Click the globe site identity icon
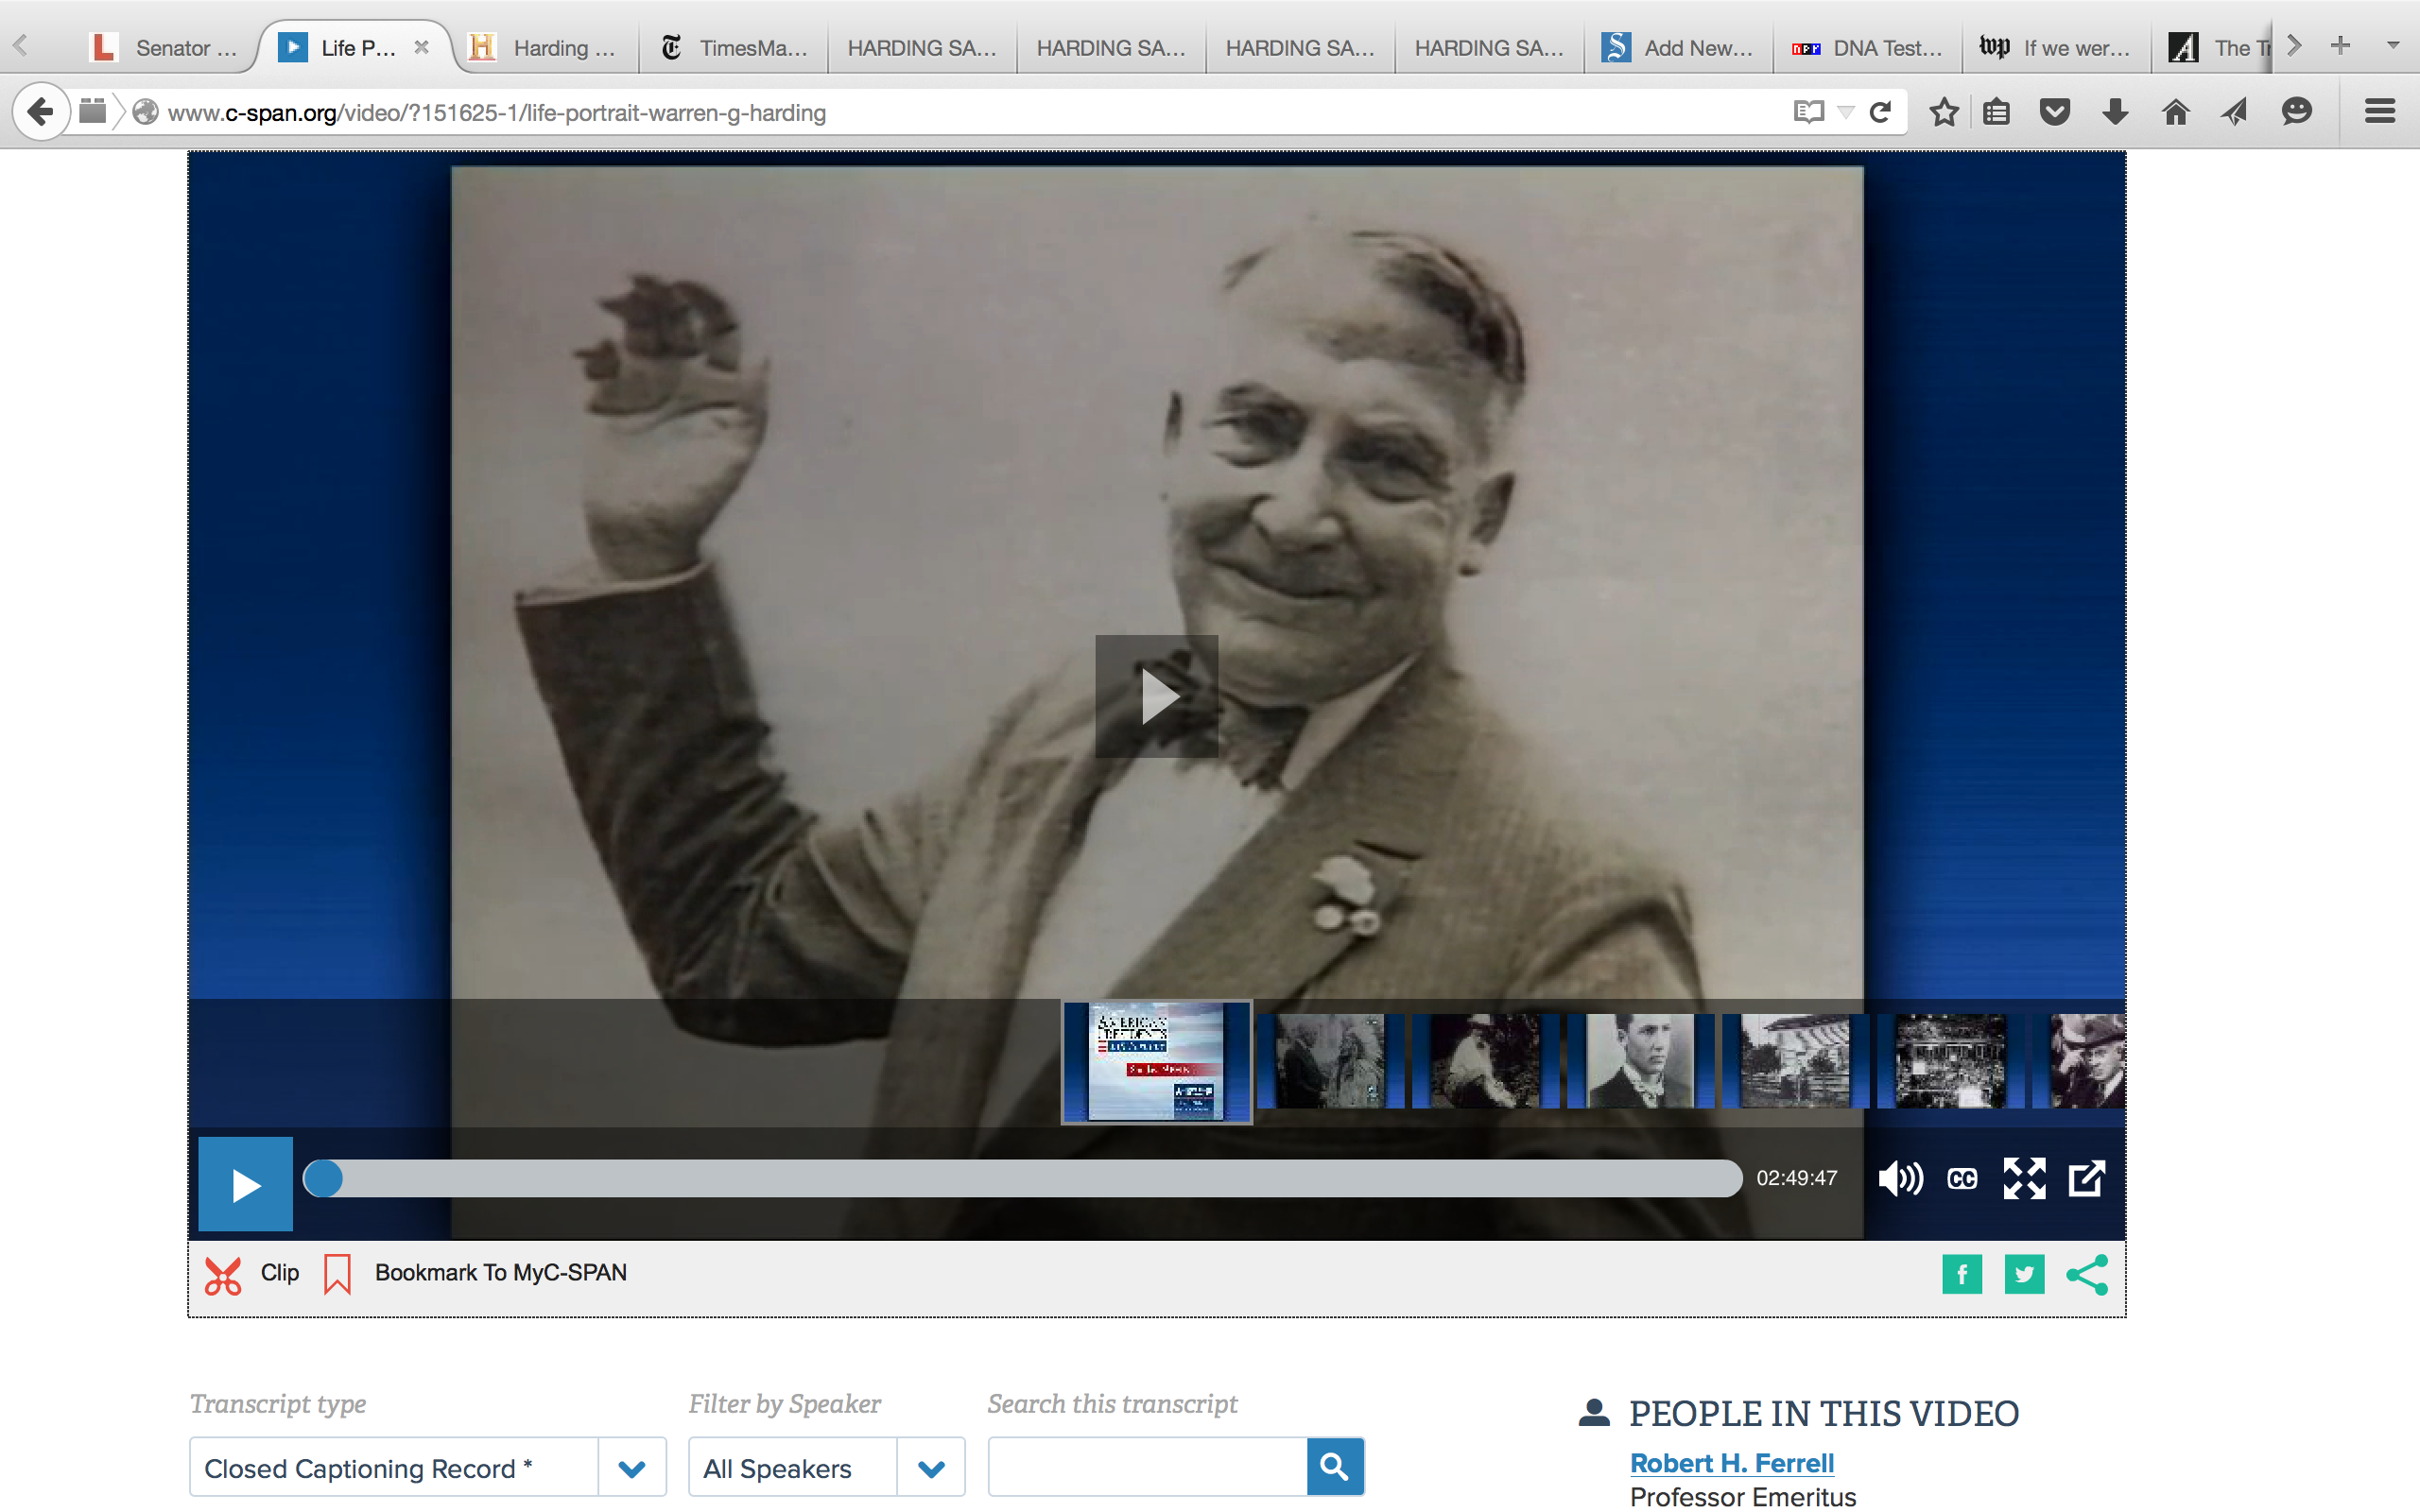This screenshot has height=1512, width=2420. [146, 112]
